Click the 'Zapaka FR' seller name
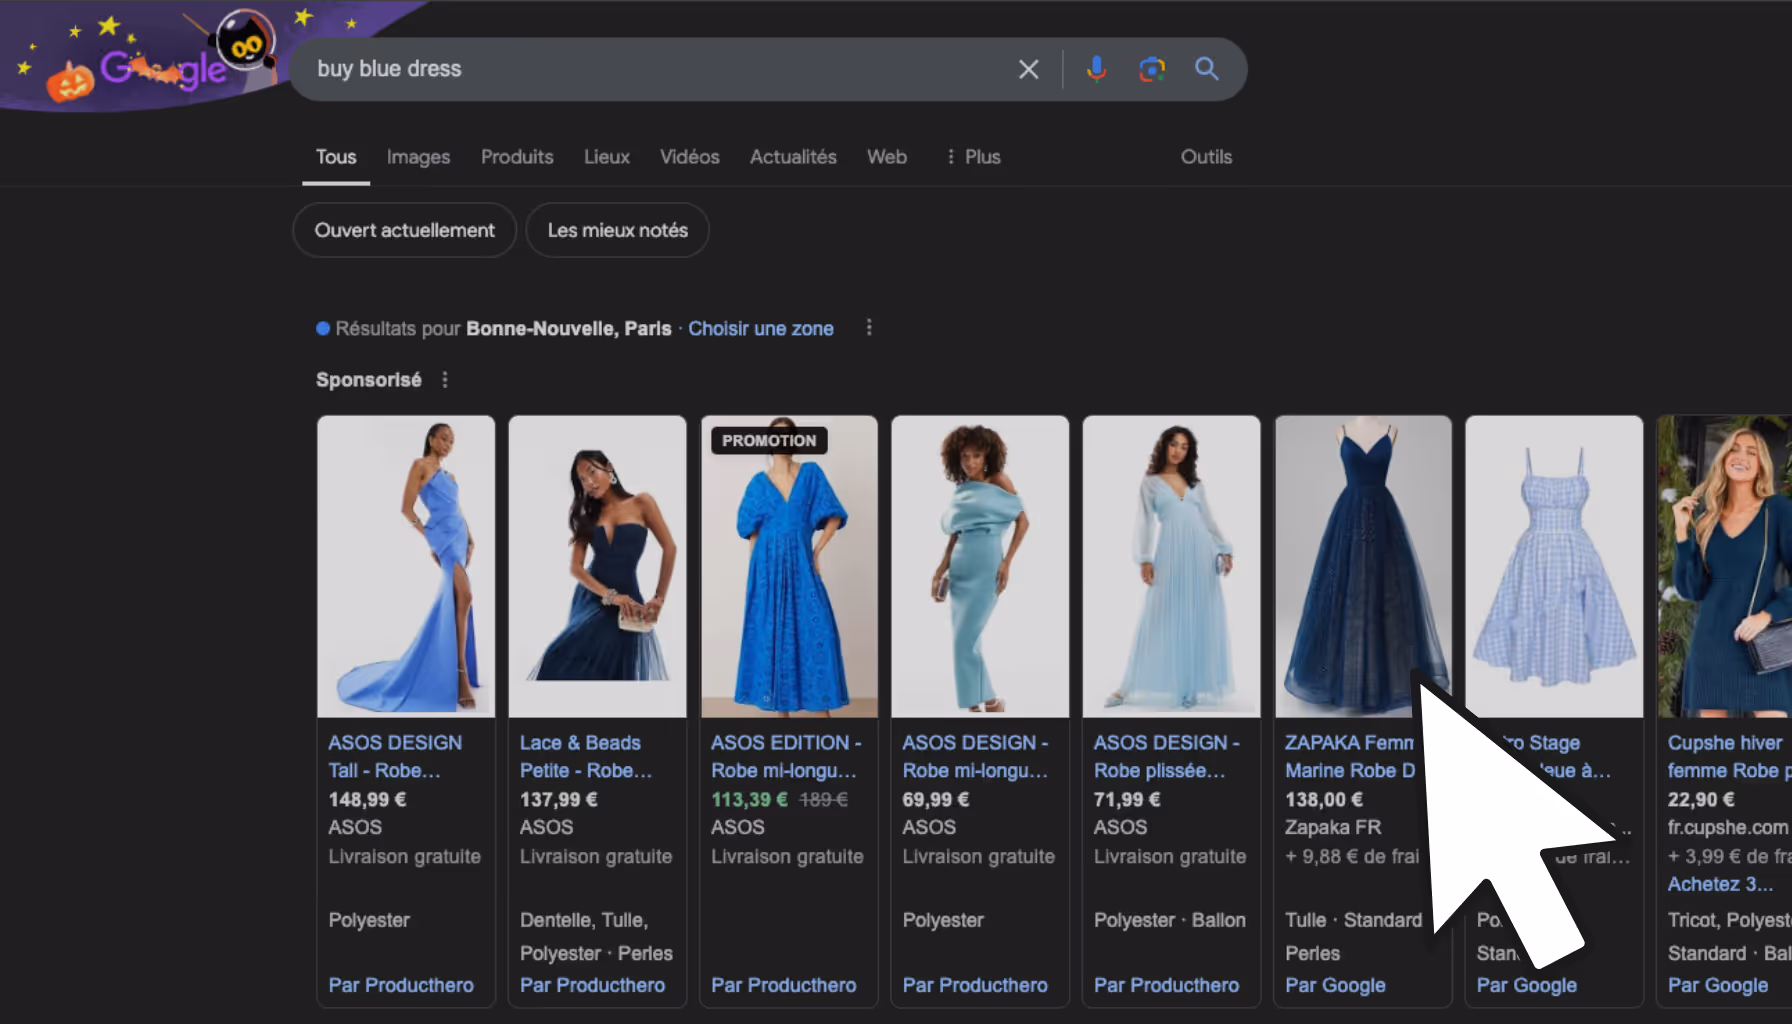 point(1333,828)
